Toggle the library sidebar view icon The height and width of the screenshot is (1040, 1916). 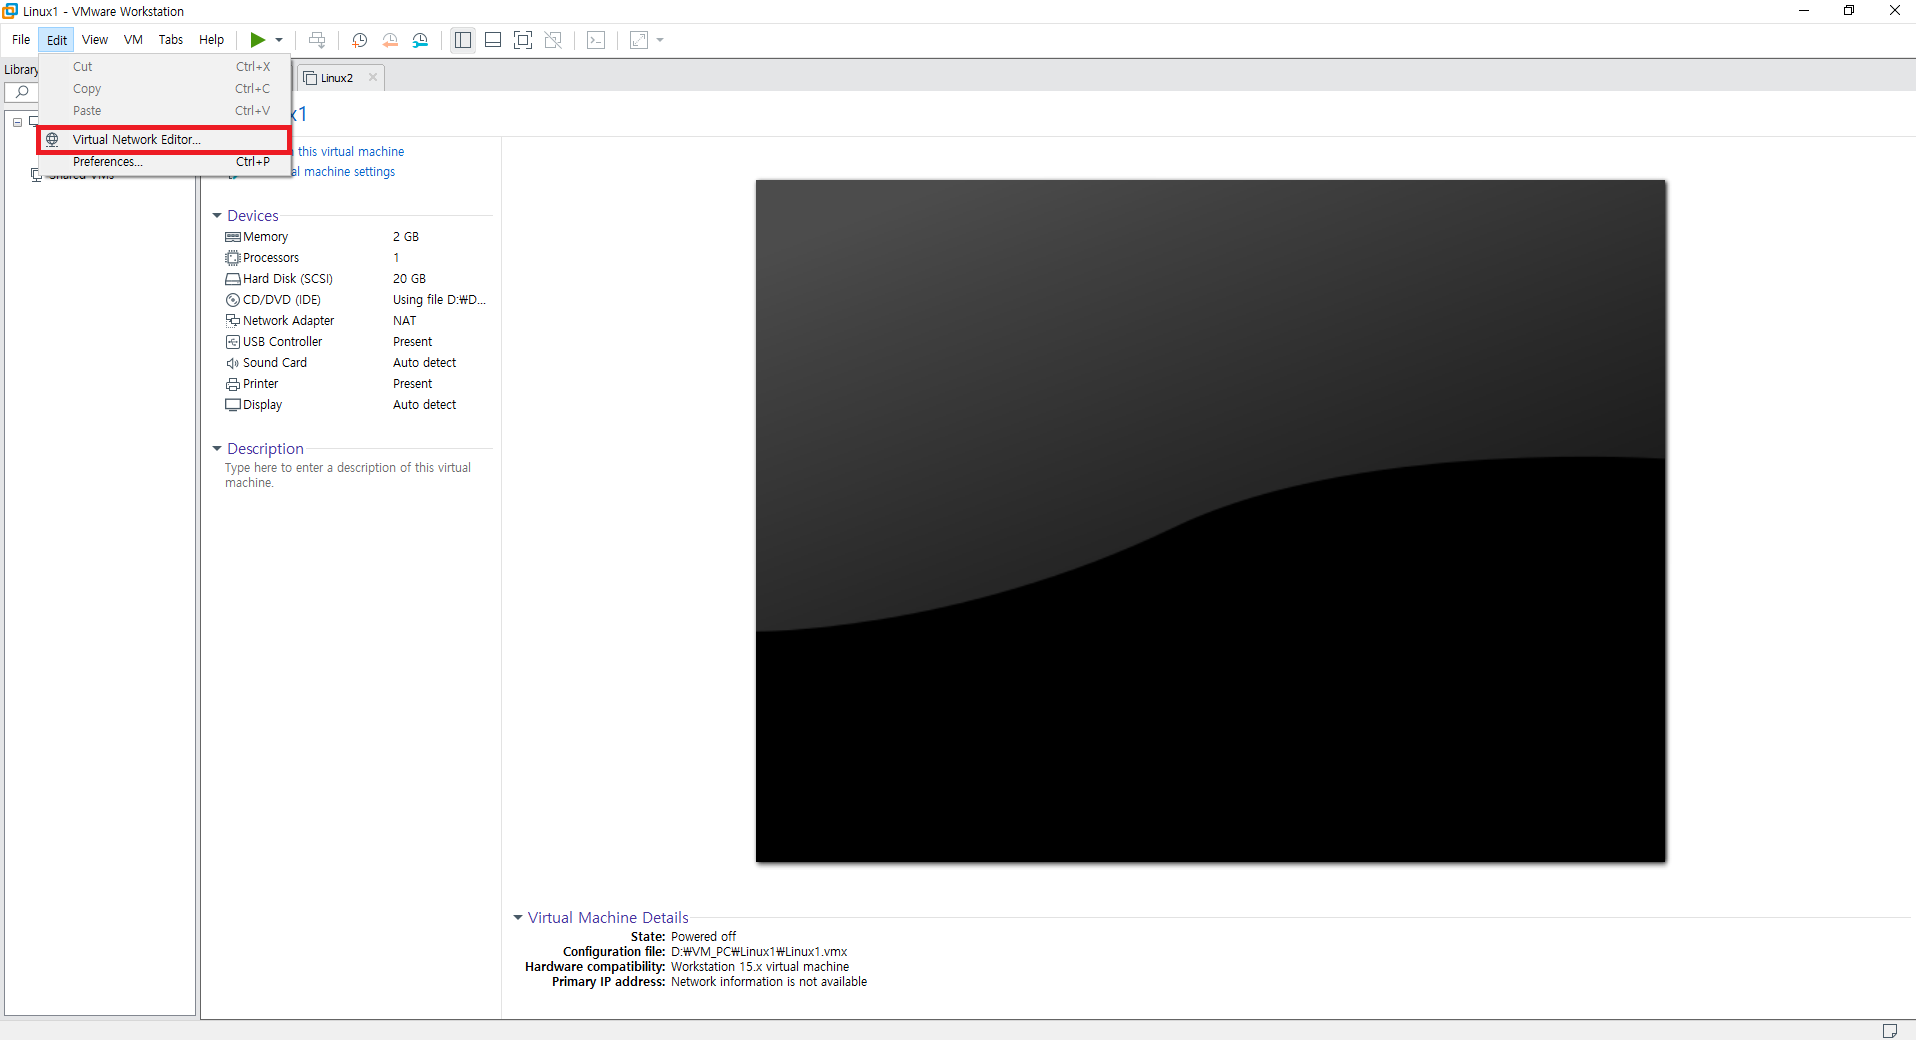click(463, 40)
